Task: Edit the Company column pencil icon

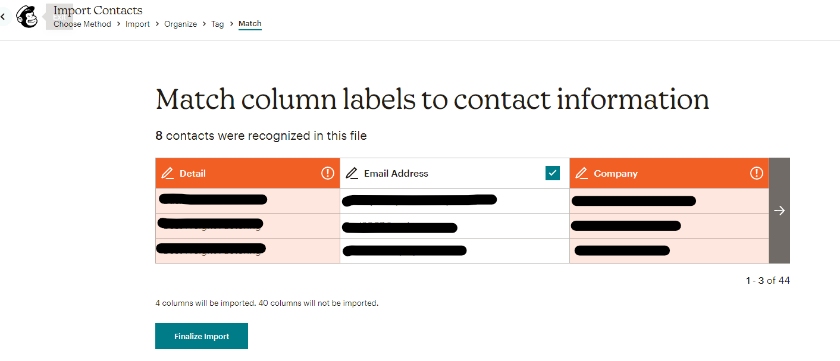Action: (582, 174)
